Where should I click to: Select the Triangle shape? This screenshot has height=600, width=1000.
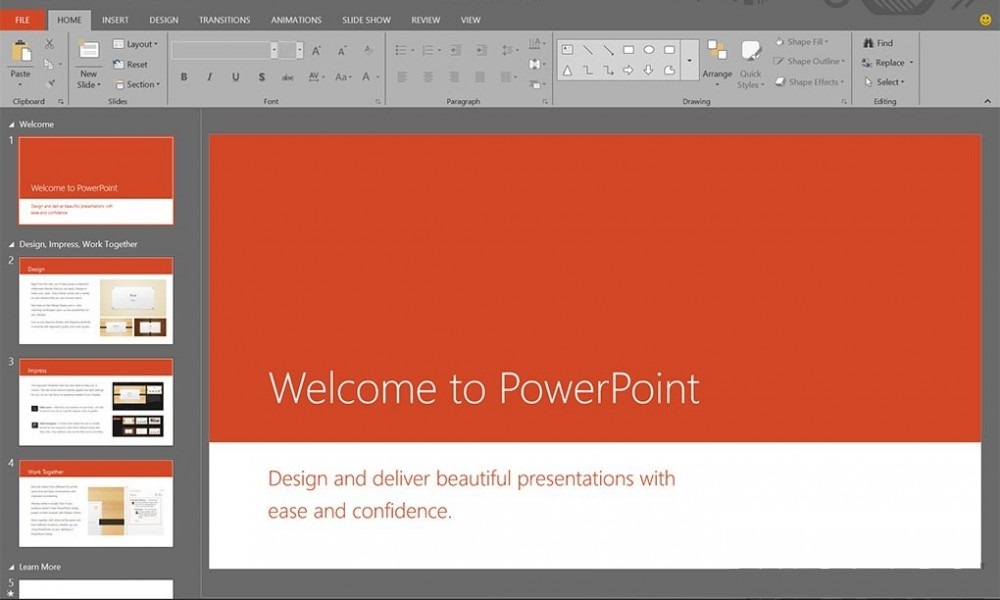(x=567, y=70)
